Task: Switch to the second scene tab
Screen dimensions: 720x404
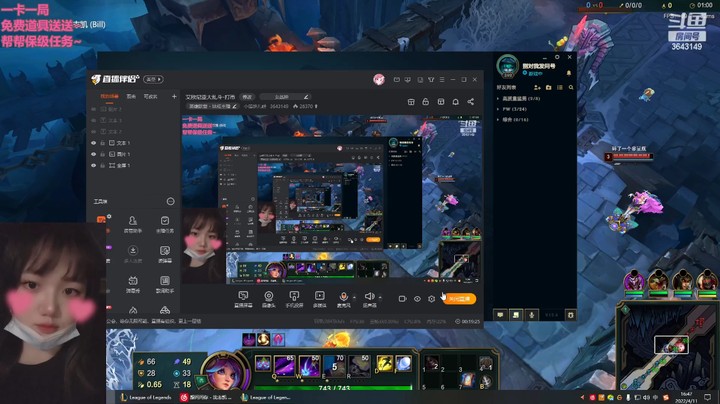Action: pos(131,96)
